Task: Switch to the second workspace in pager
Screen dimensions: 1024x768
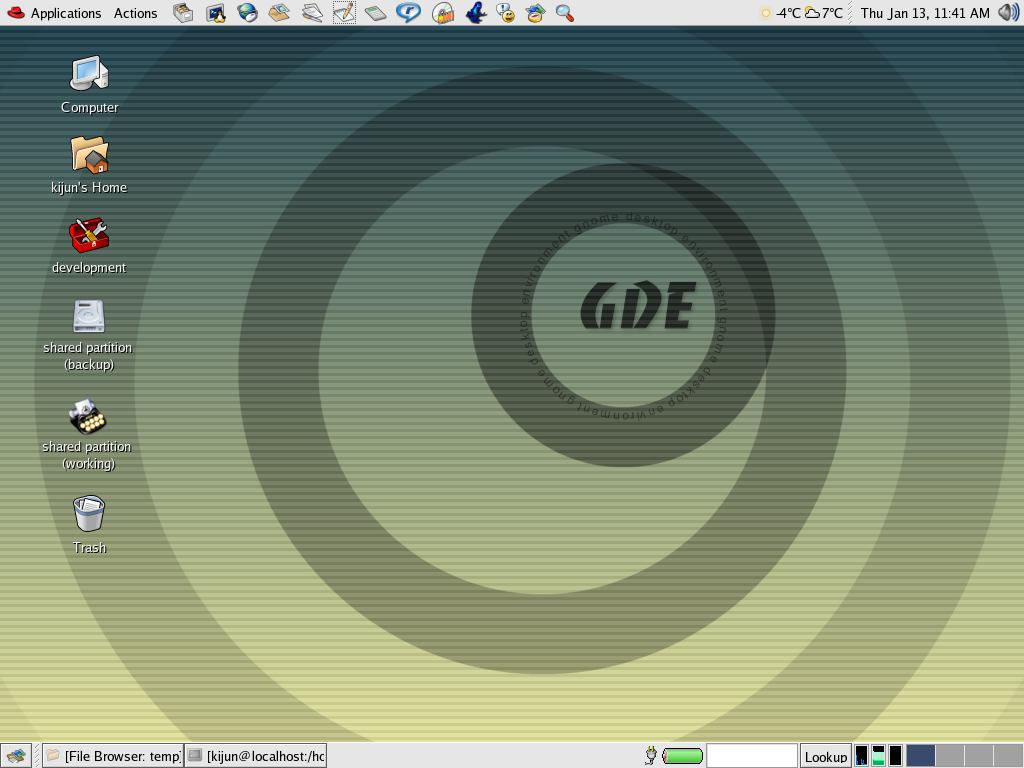Action: 950,756
